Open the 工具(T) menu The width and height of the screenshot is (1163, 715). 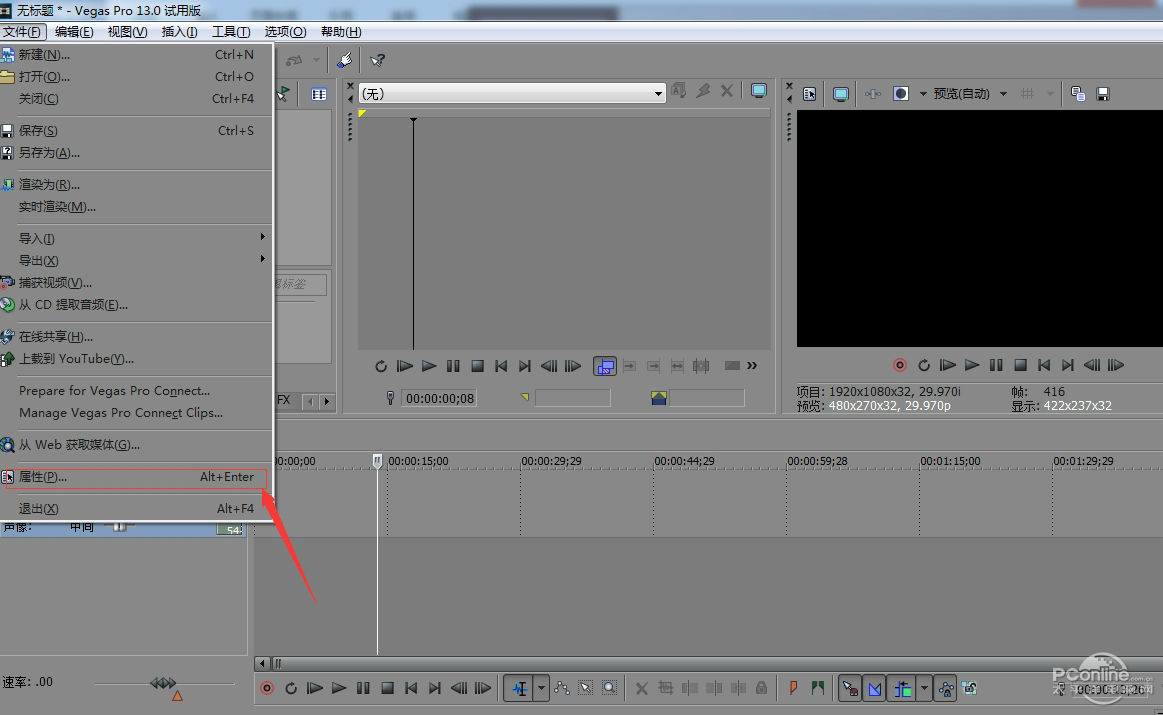[231, 31]
